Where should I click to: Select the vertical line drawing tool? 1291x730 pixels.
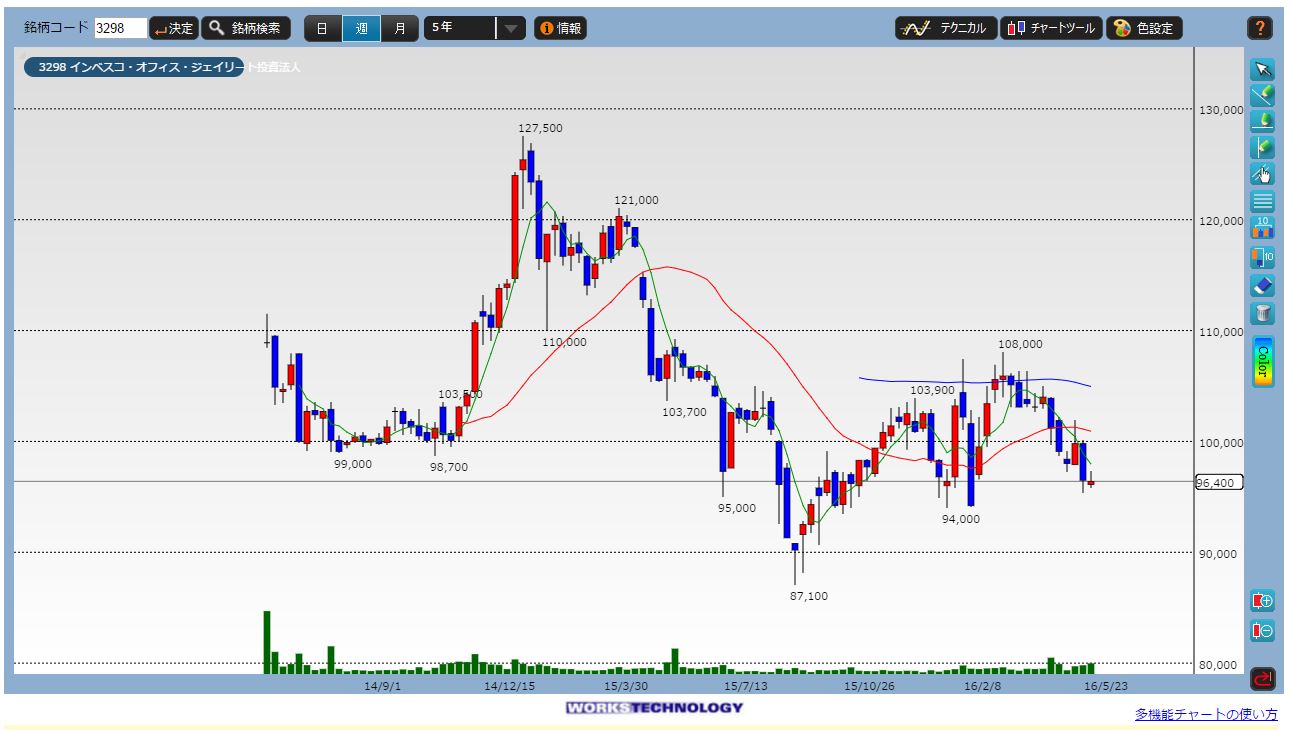(x=1262, y=148)
